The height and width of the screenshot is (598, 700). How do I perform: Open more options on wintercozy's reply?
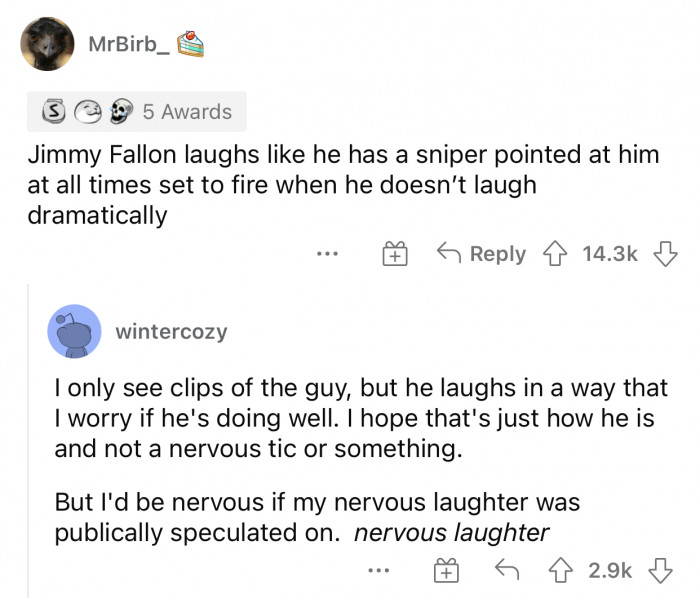click(x=376, y=569)
